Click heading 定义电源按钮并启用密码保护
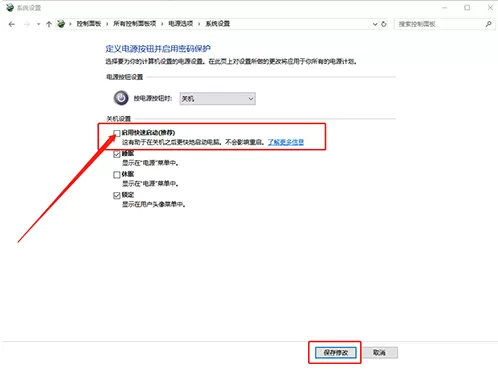 [x=158, y=49]
